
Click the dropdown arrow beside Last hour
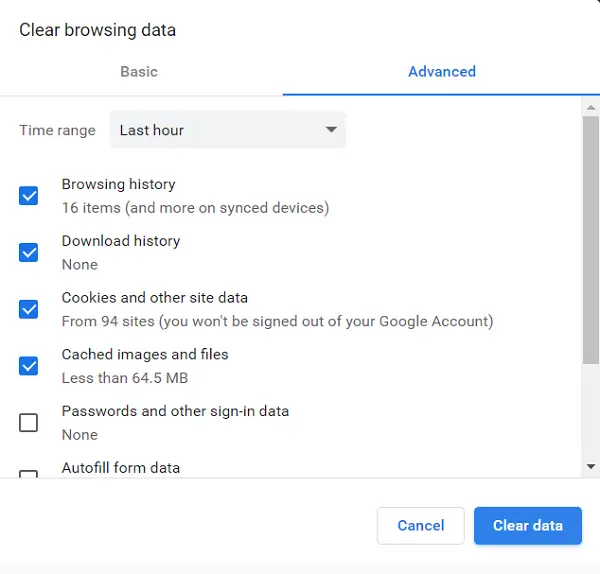tap(331, 130)
